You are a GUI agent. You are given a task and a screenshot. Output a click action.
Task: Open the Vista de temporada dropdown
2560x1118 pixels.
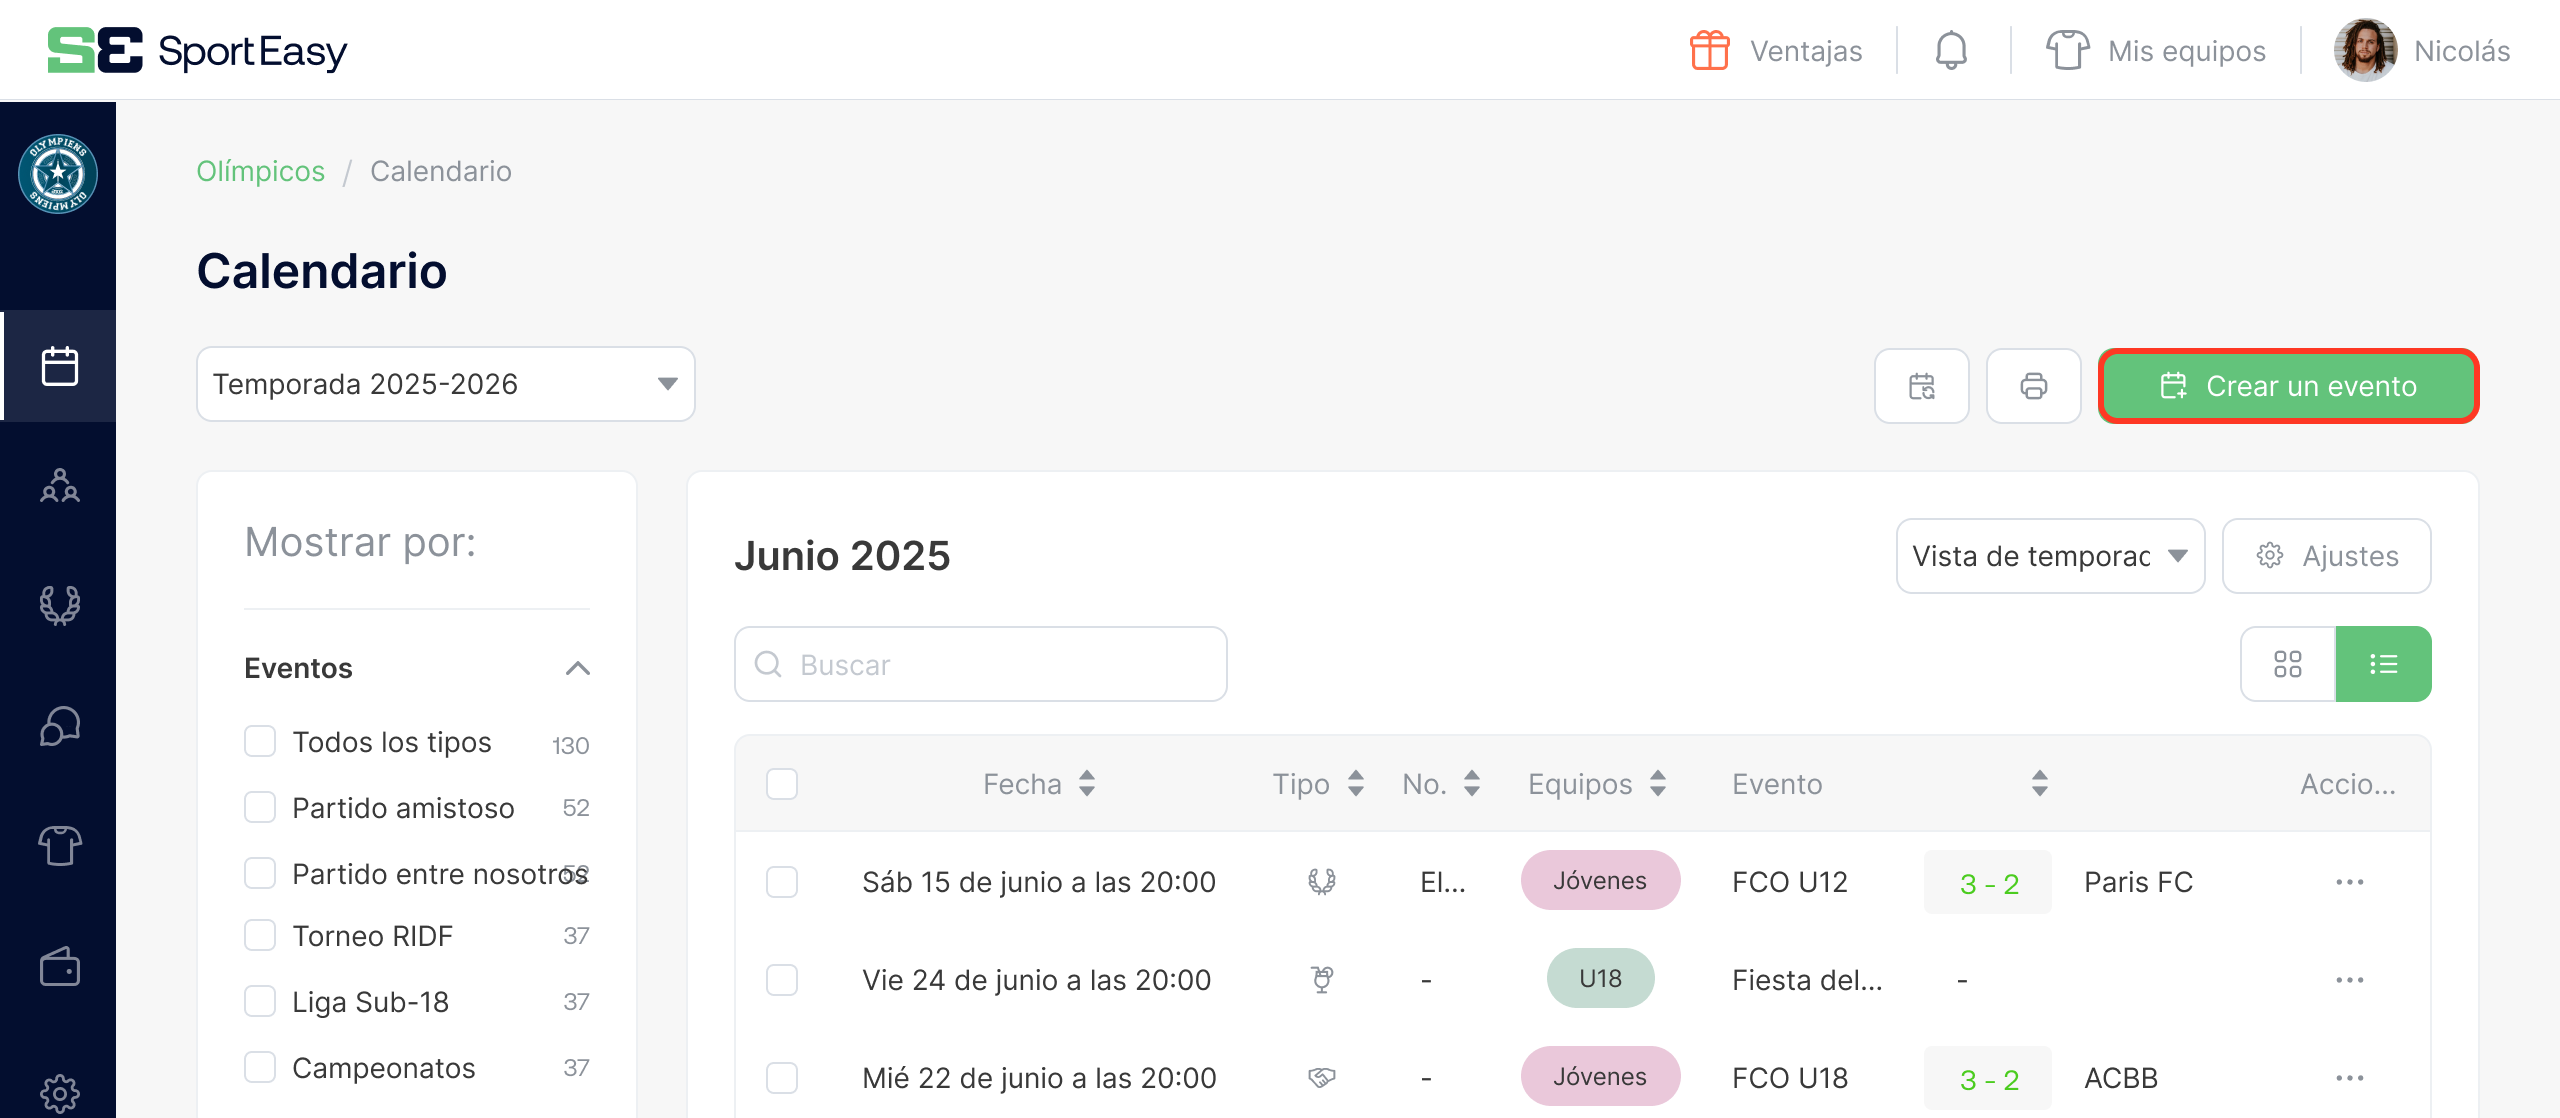pyautogui.click(x=2049, y=556)
